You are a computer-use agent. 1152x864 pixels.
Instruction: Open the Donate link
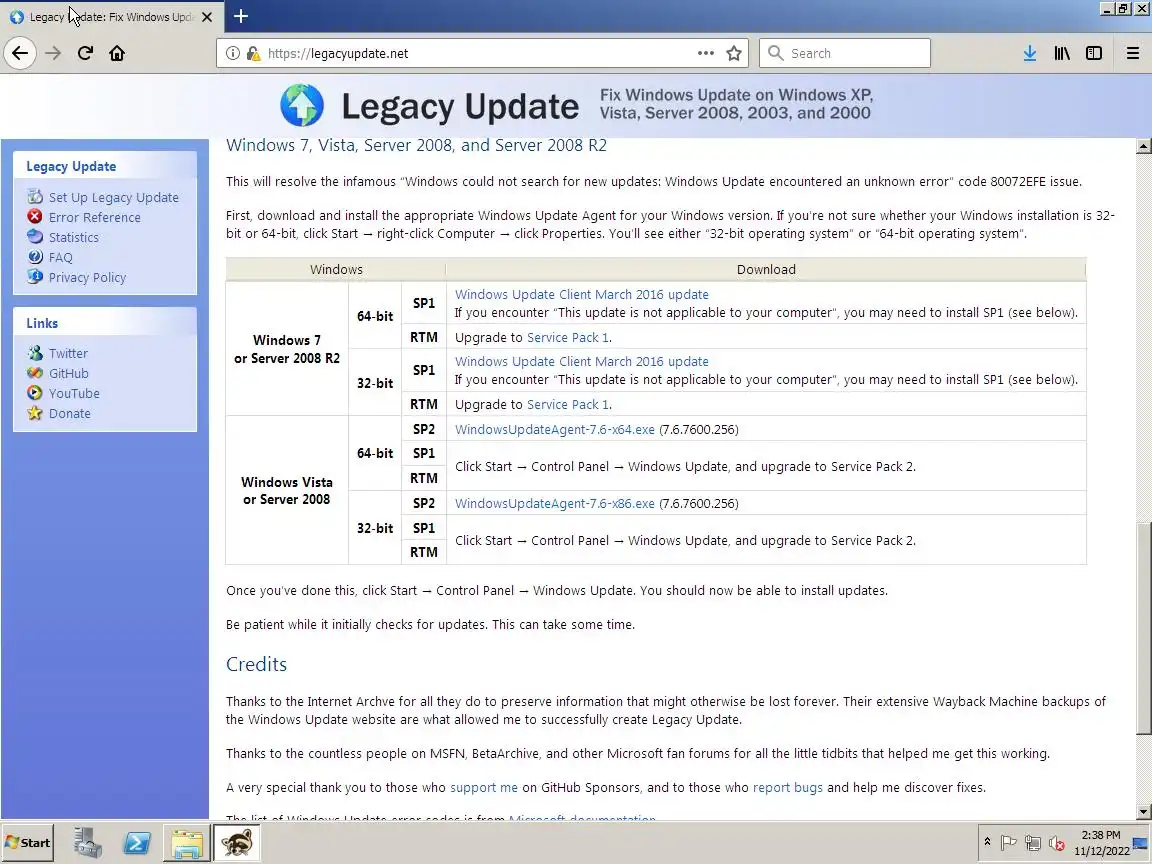click(70, 413)
